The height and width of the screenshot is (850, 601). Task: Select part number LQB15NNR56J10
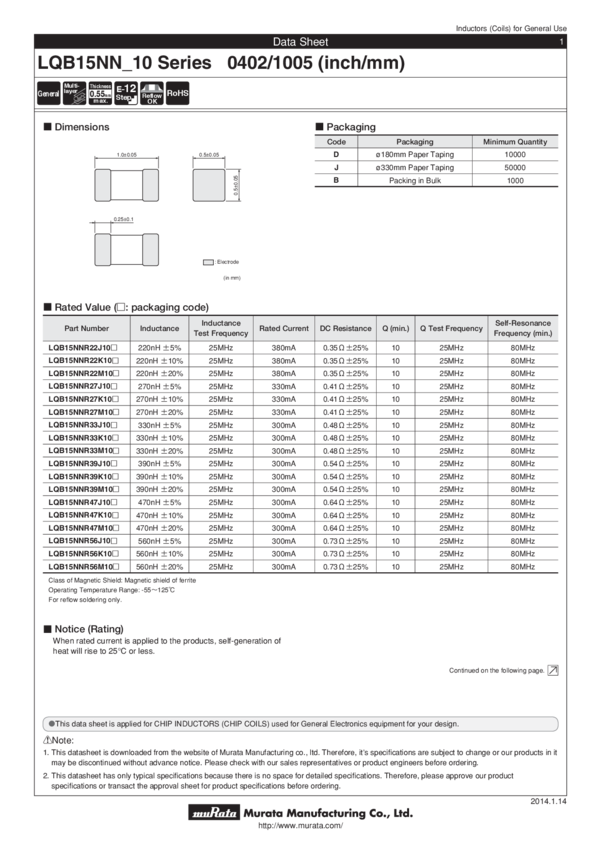click(x=82, y=541)
